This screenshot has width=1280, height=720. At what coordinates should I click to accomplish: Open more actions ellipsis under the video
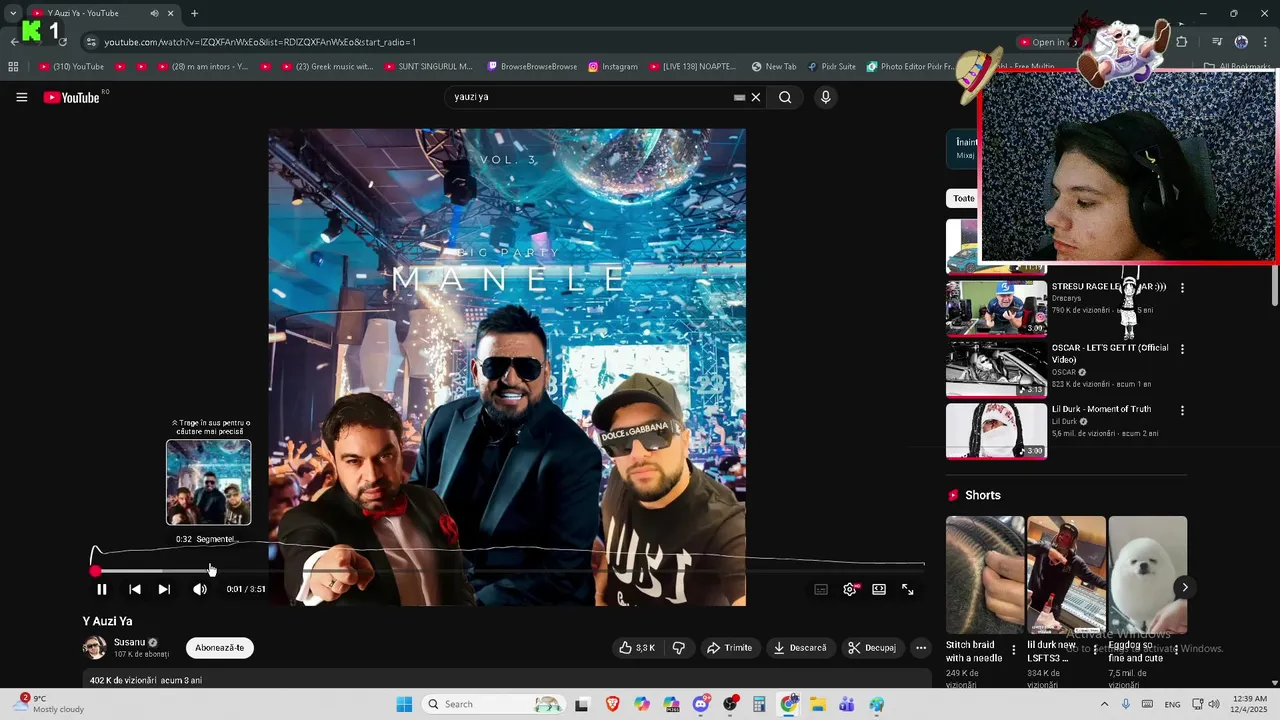click(921, 648)
